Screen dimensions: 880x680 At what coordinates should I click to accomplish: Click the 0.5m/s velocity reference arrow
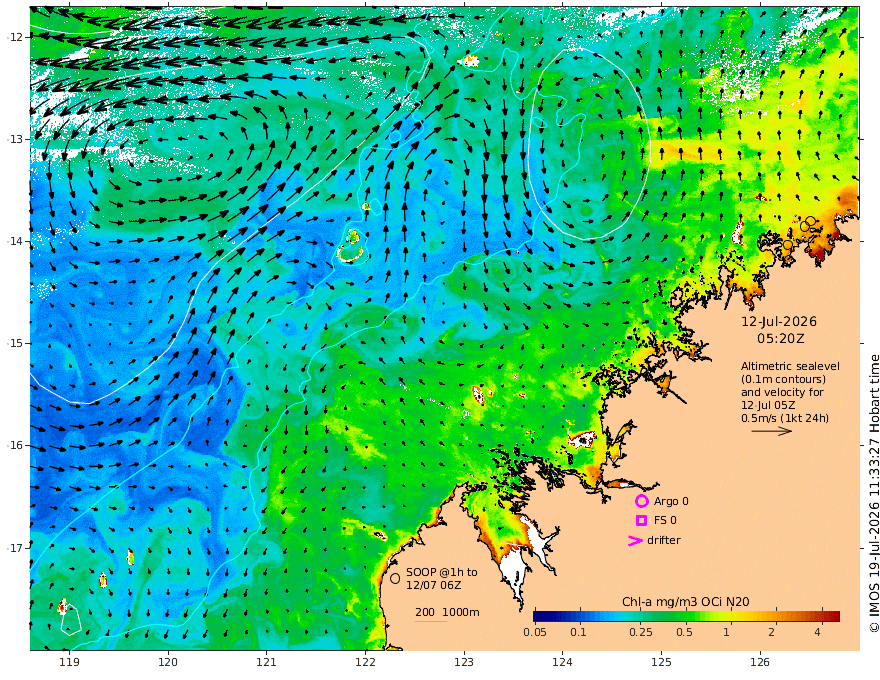click(x=772, y=431)
